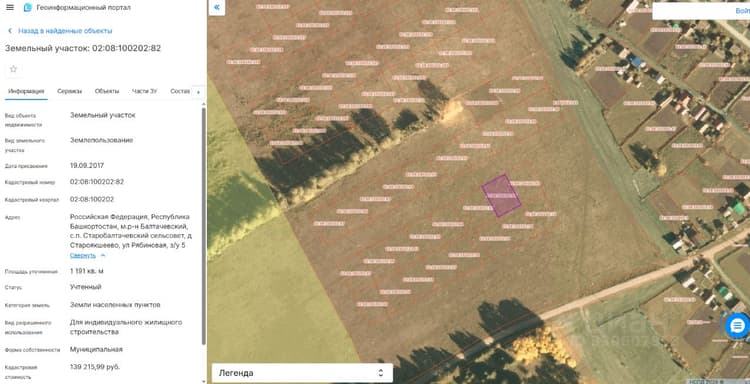This screenshot has width=750, height=384.
Task: Open the hamburger menu
Action: click(10, 8)
